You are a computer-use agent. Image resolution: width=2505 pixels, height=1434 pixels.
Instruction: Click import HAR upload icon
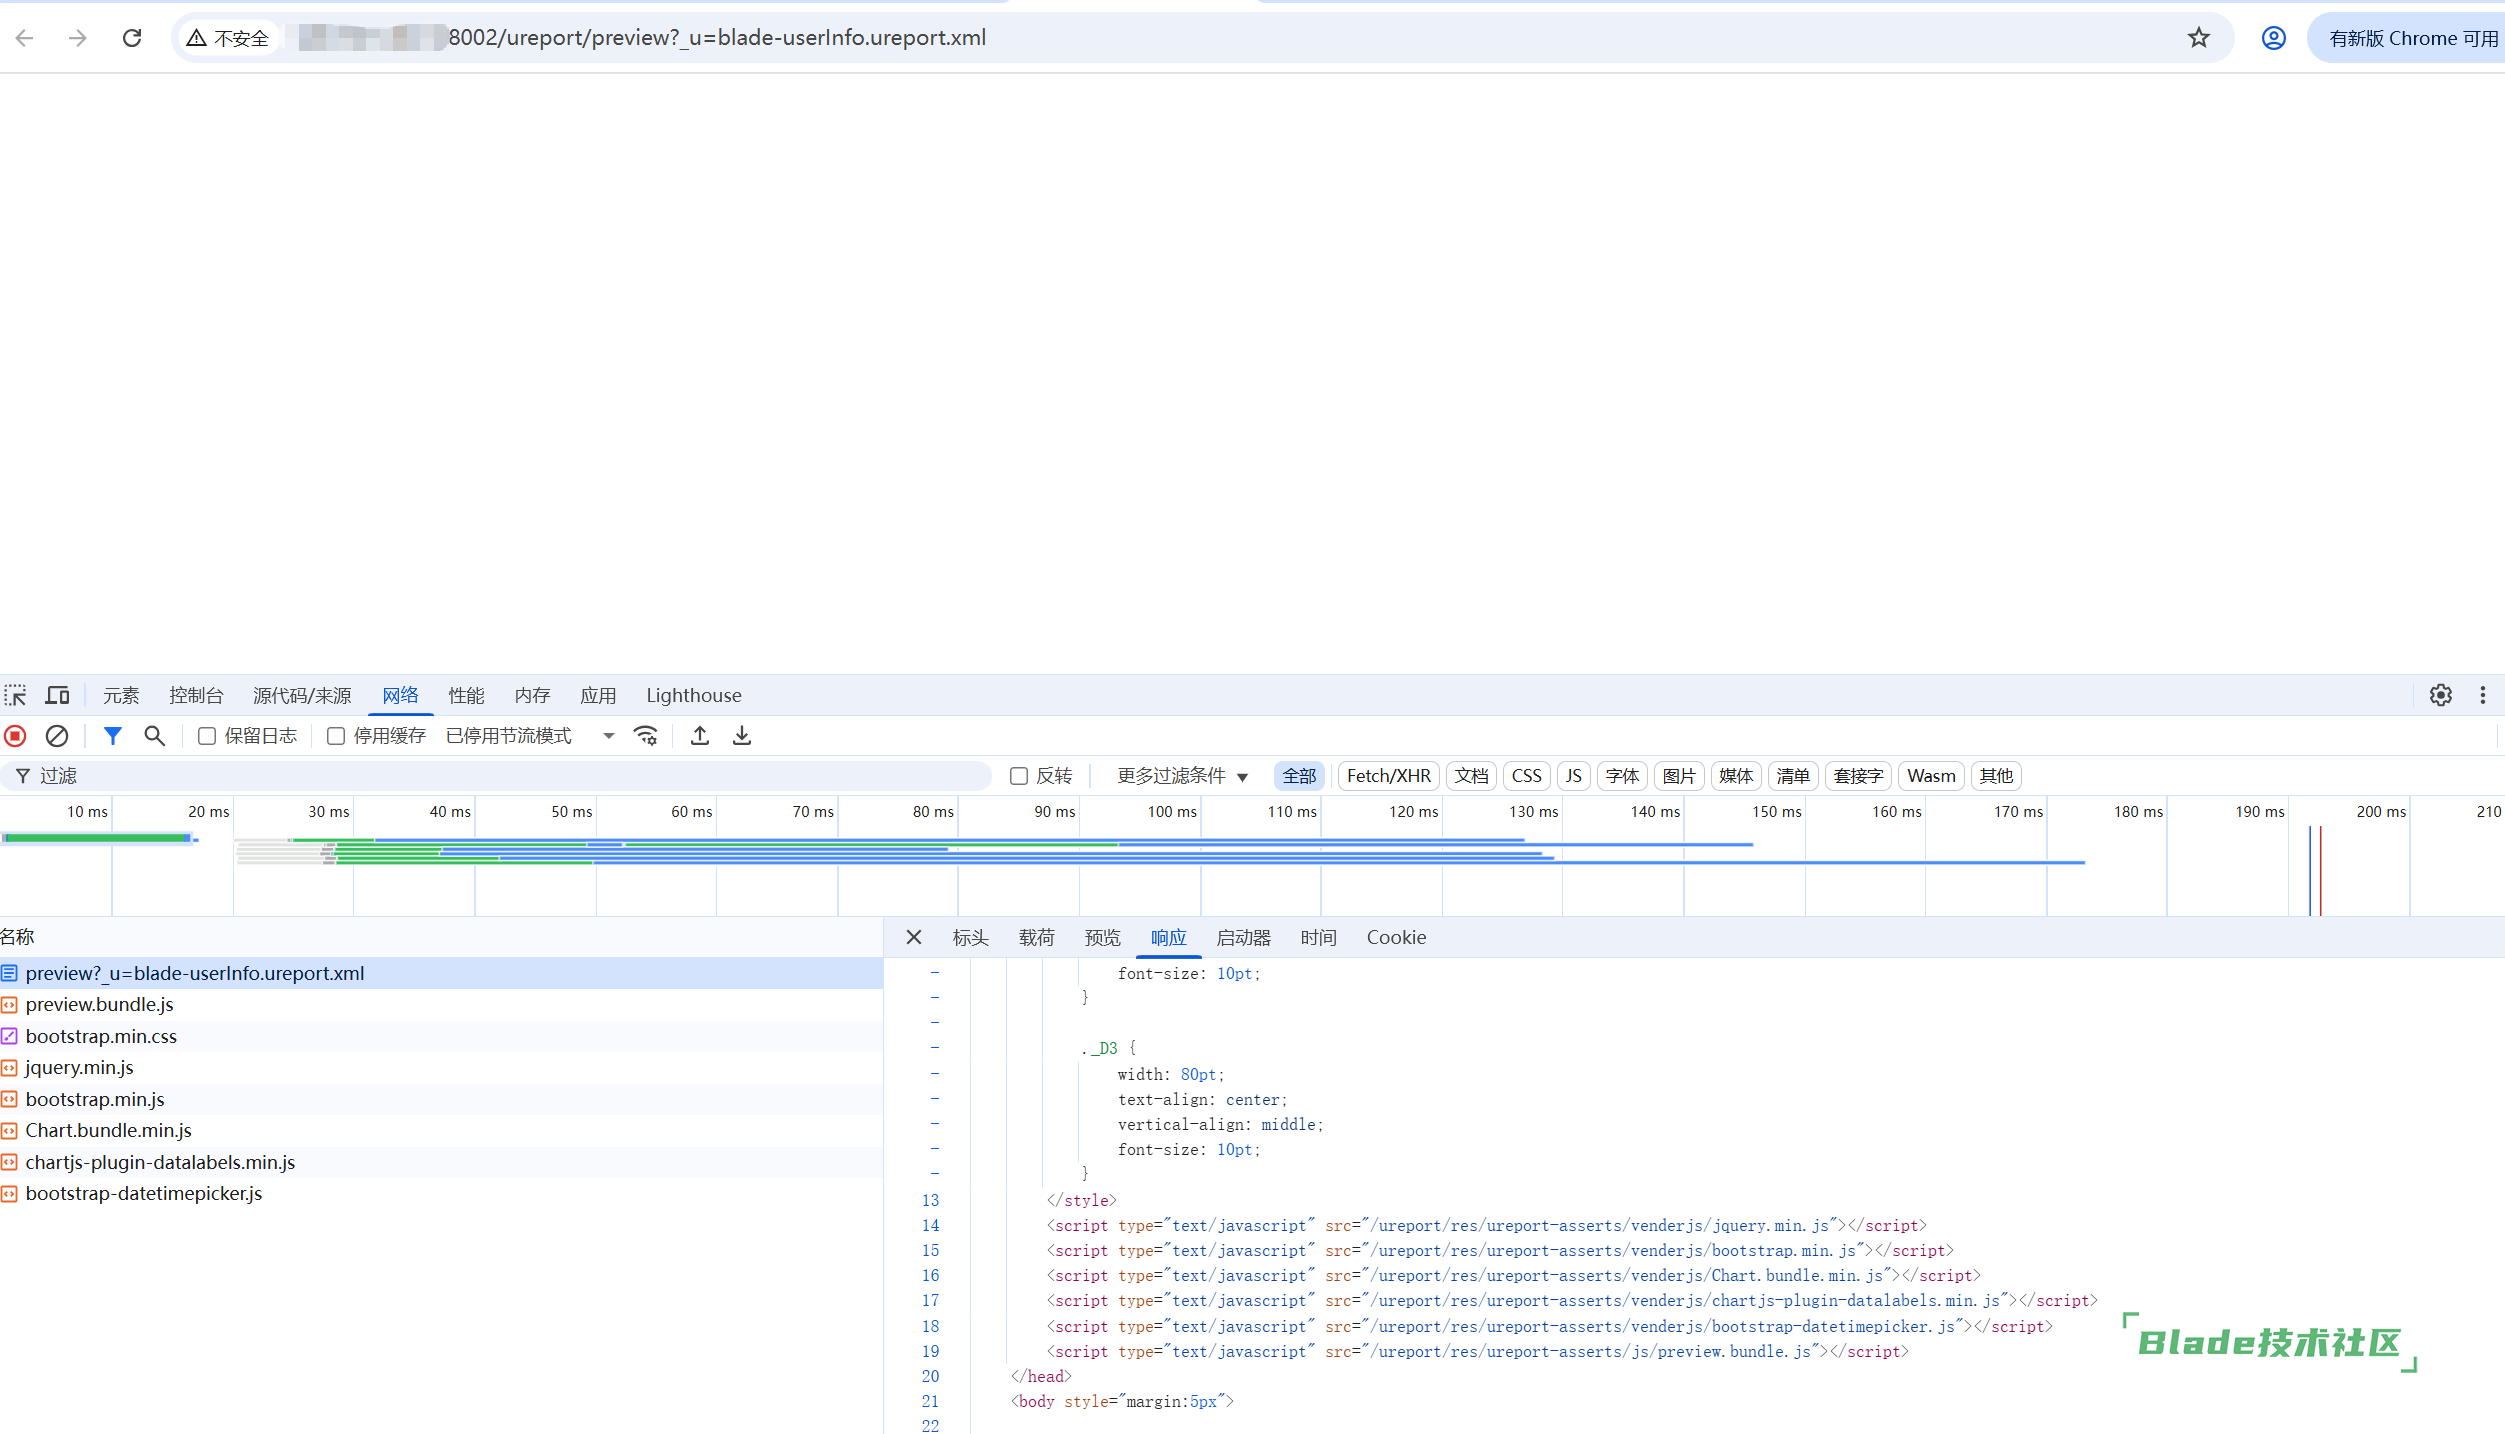(x=700, y=736)
